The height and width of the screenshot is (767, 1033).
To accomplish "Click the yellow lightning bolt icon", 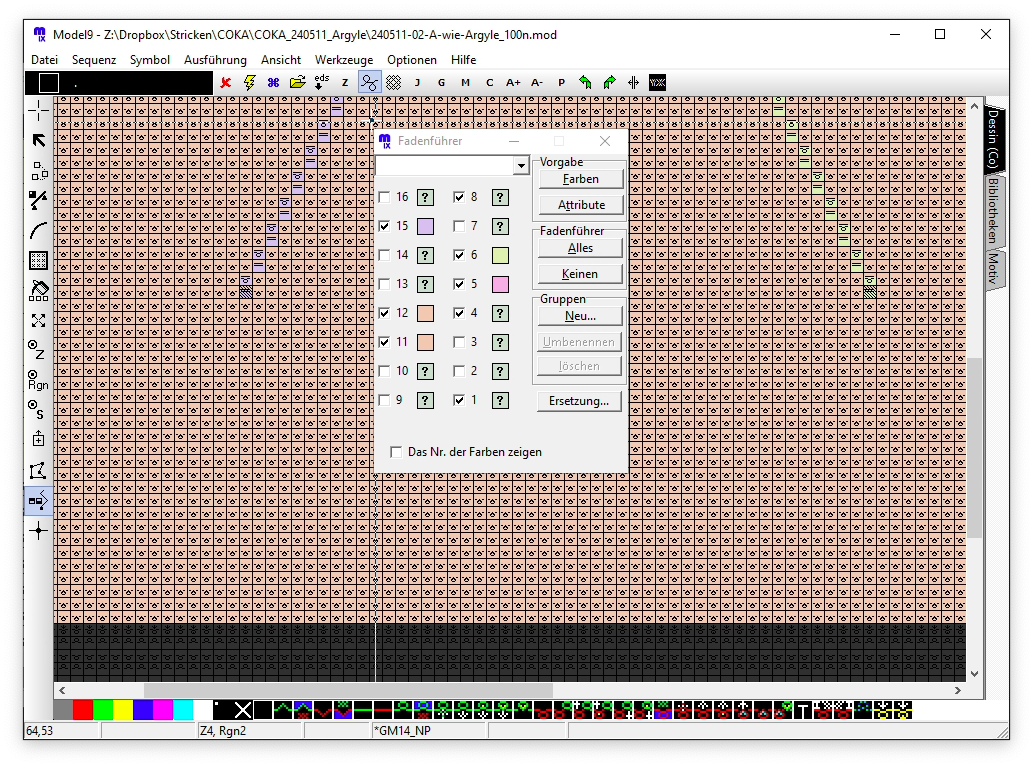I will point(250,83).
